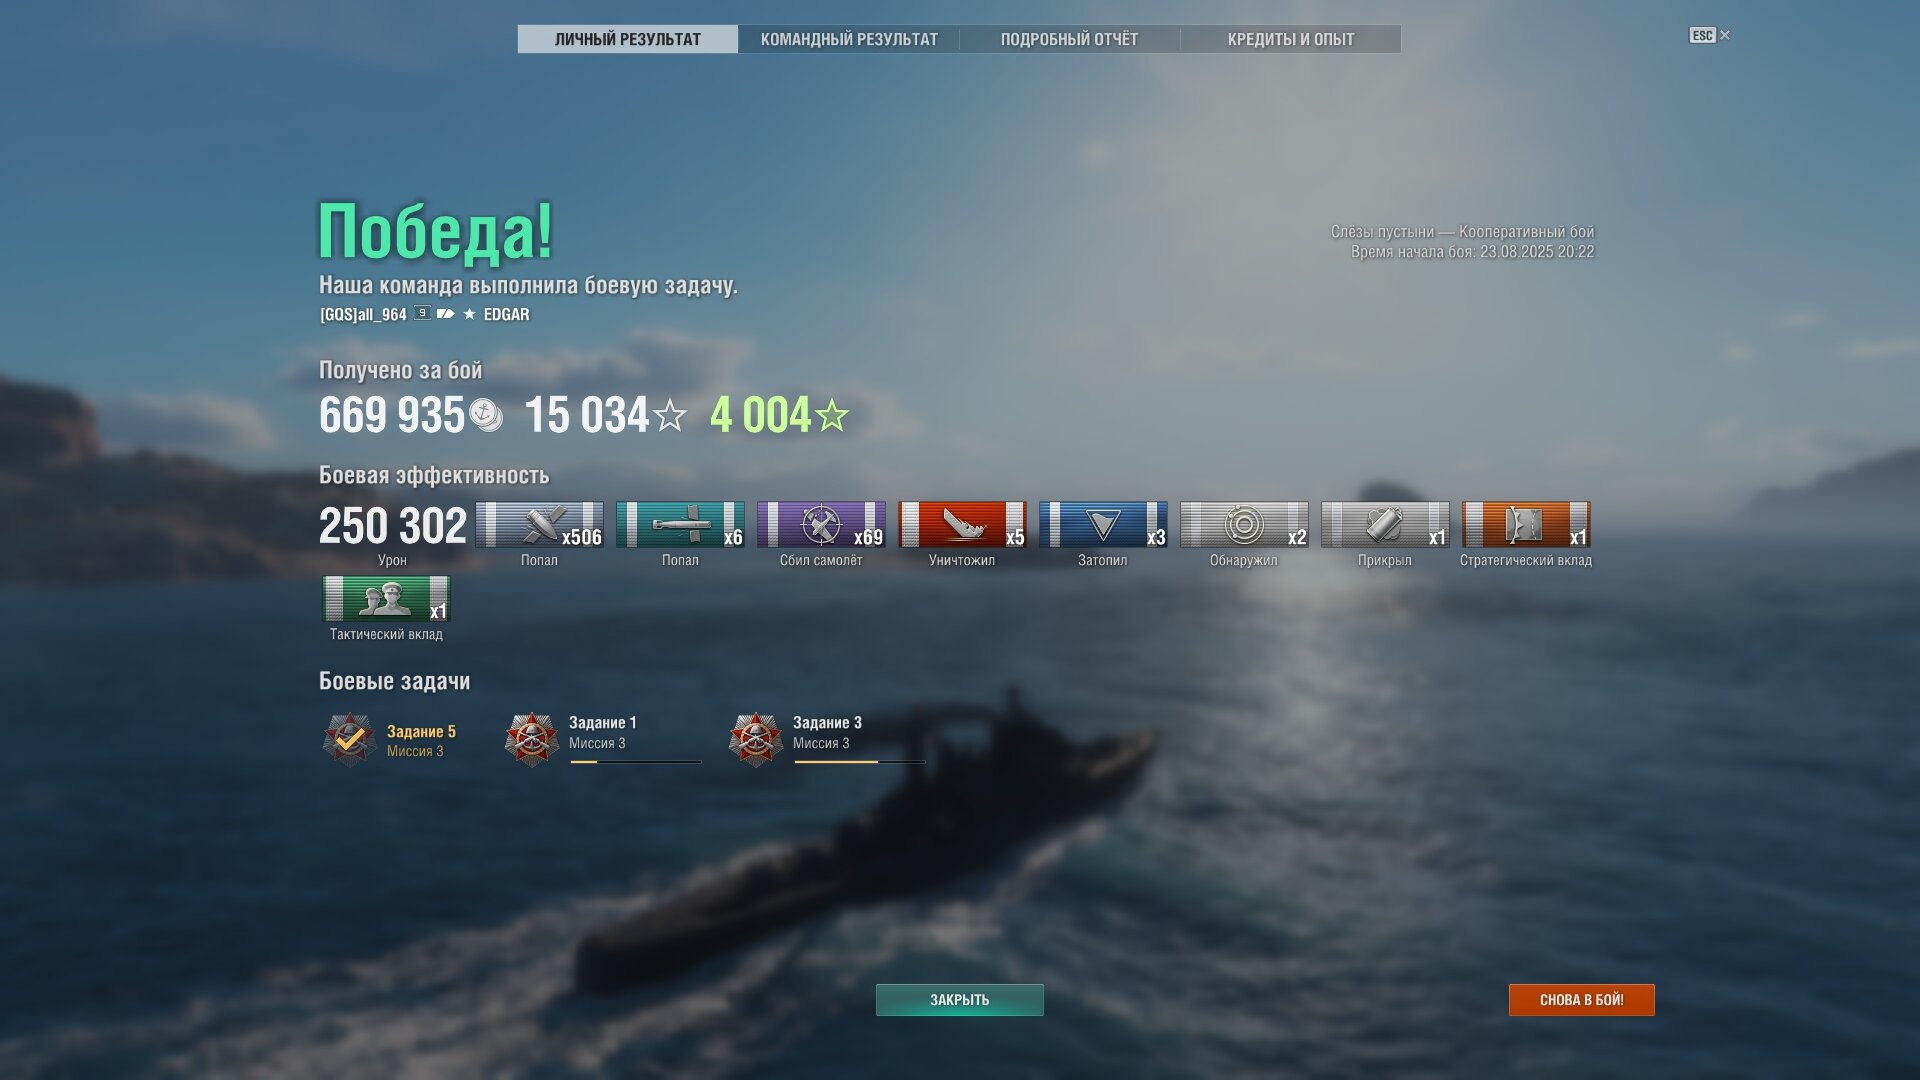Open completed Задание 5 mission medal
Image resolution: width=1920 pixels, height=1080 pixels.
click(349, 740)
